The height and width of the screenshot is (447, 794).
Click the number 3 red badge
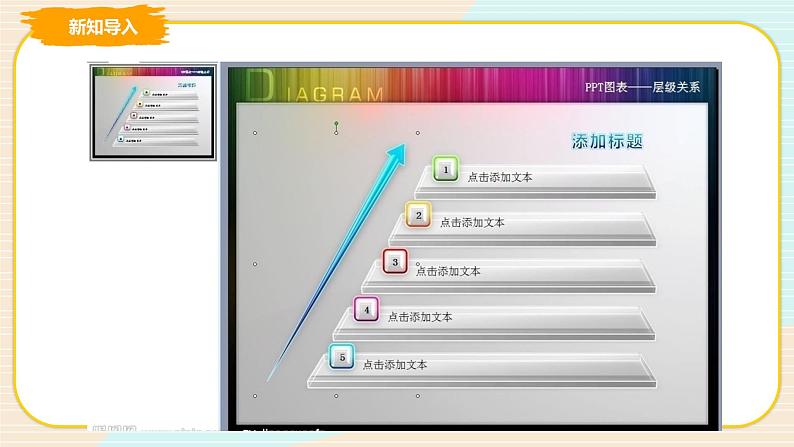395,262
